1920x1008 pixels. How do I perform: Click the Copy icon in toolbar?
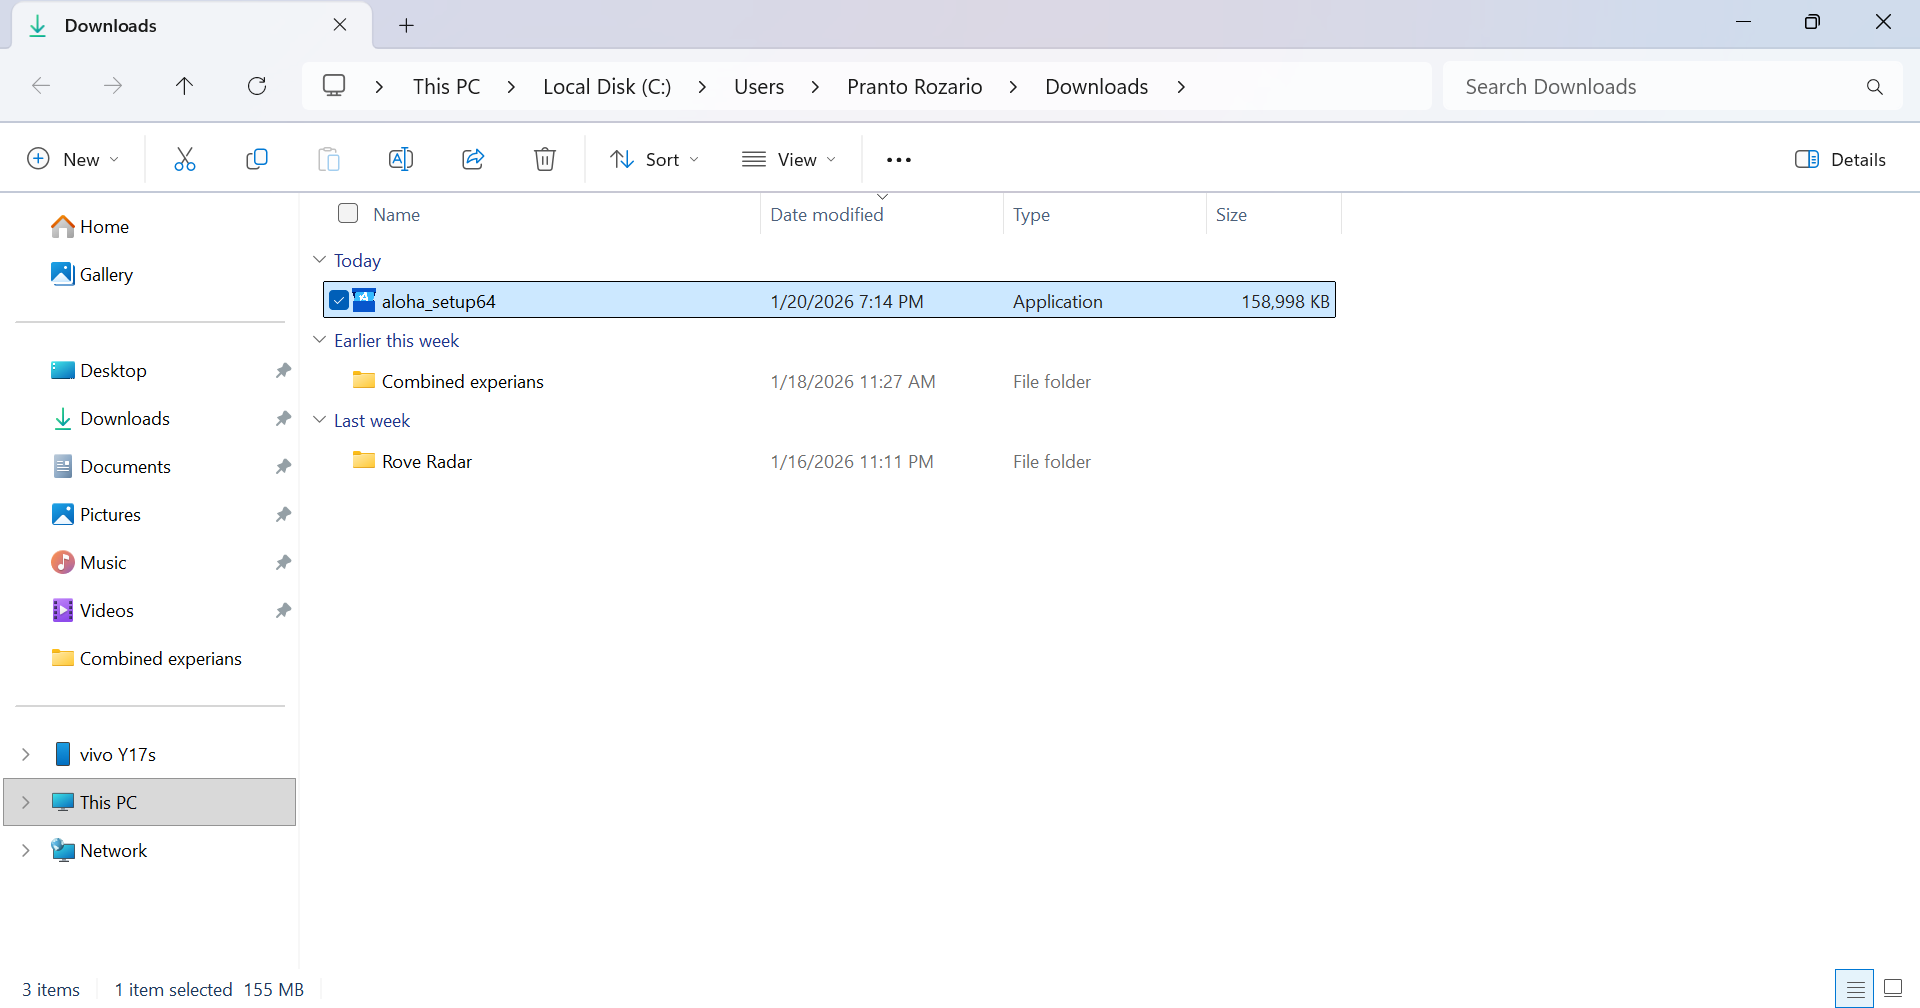point(257,159)
